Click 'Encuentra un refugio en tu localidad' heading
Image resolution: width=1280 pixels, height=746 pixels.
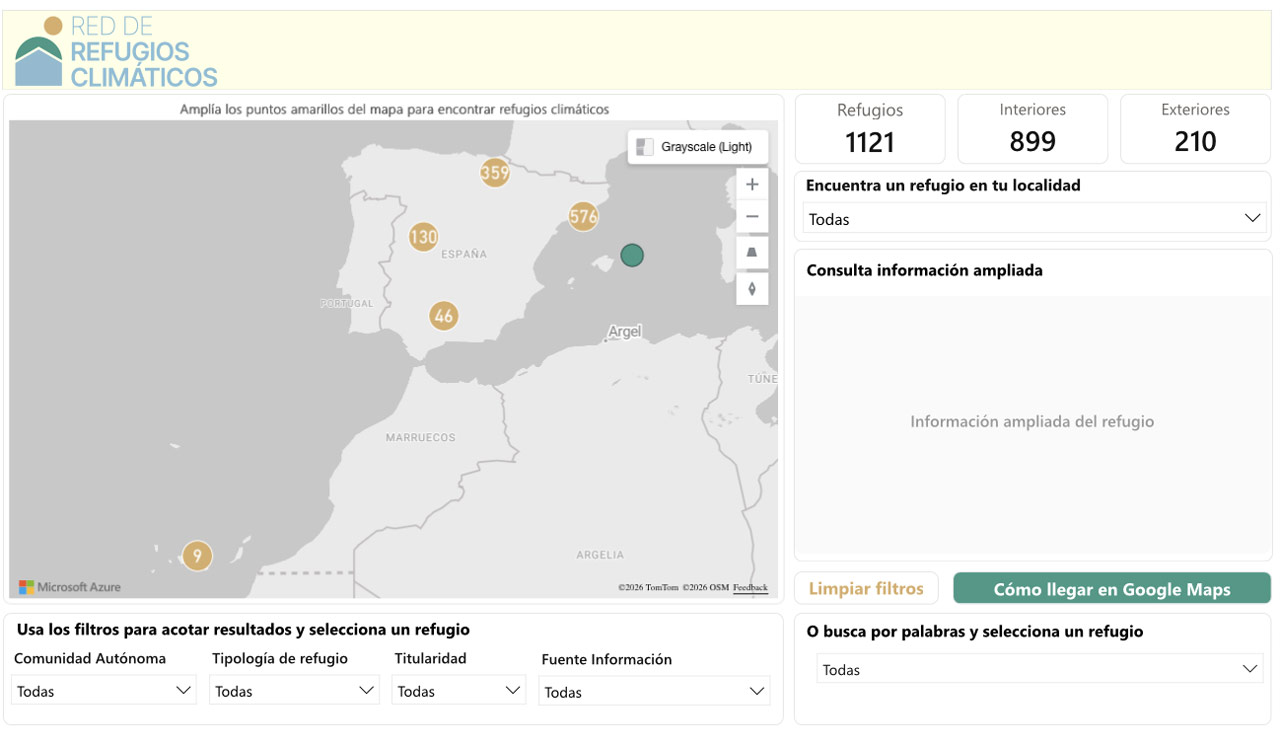943,185
